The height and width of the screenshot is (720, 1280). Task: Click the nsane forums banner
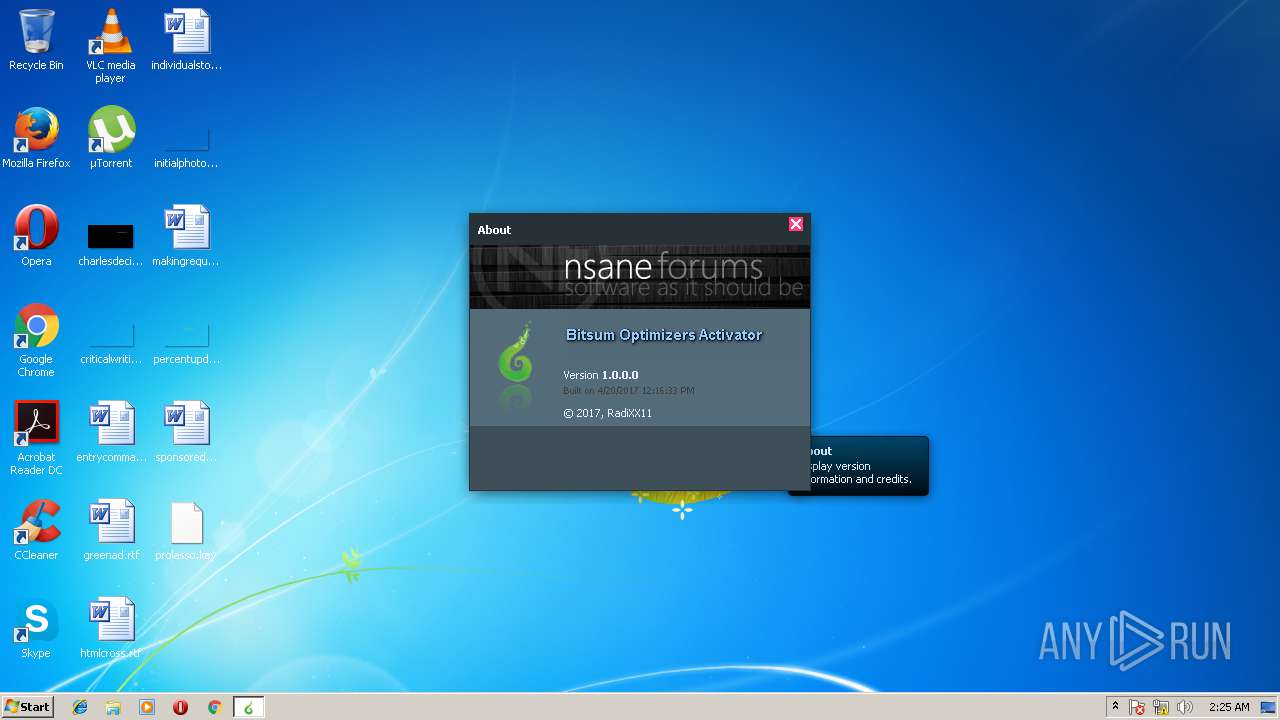(640, 277)
